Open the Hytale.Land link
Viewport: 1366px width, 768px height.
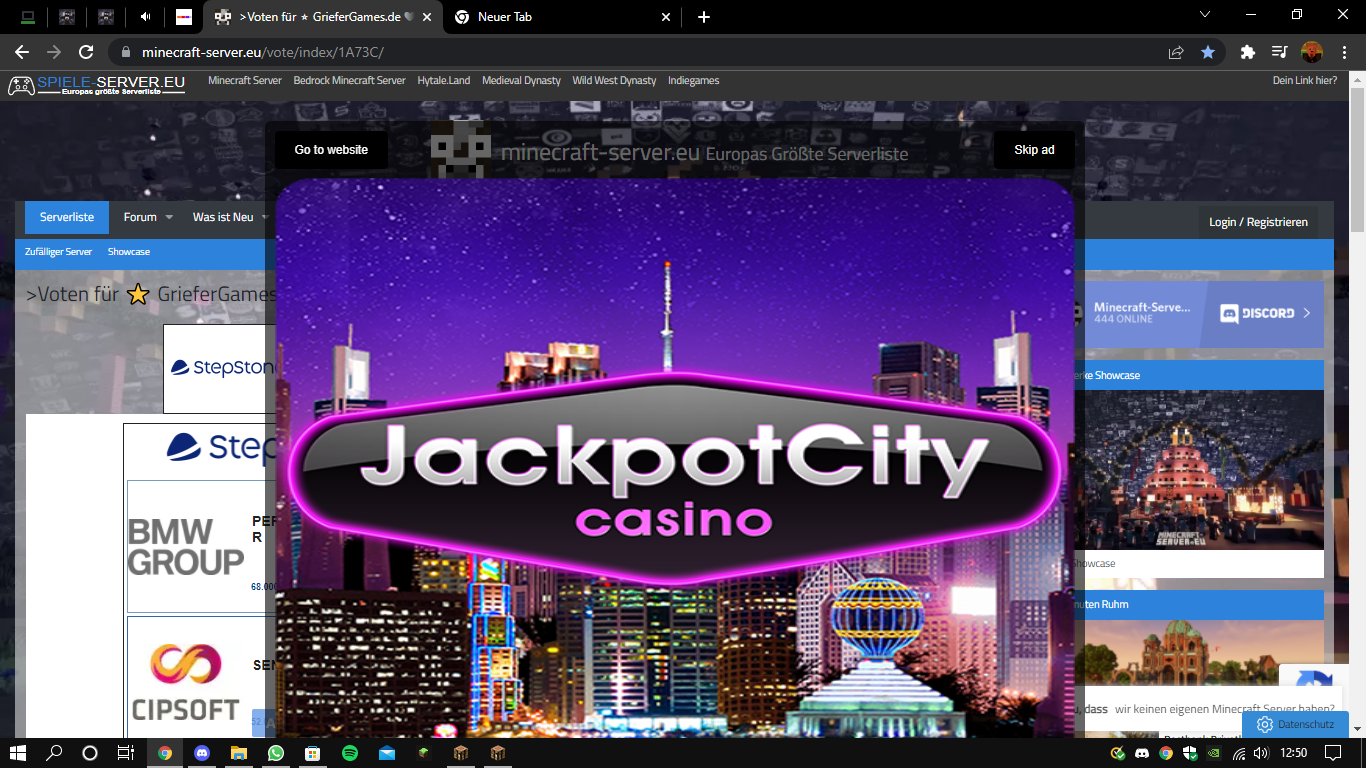click(444, 80)
